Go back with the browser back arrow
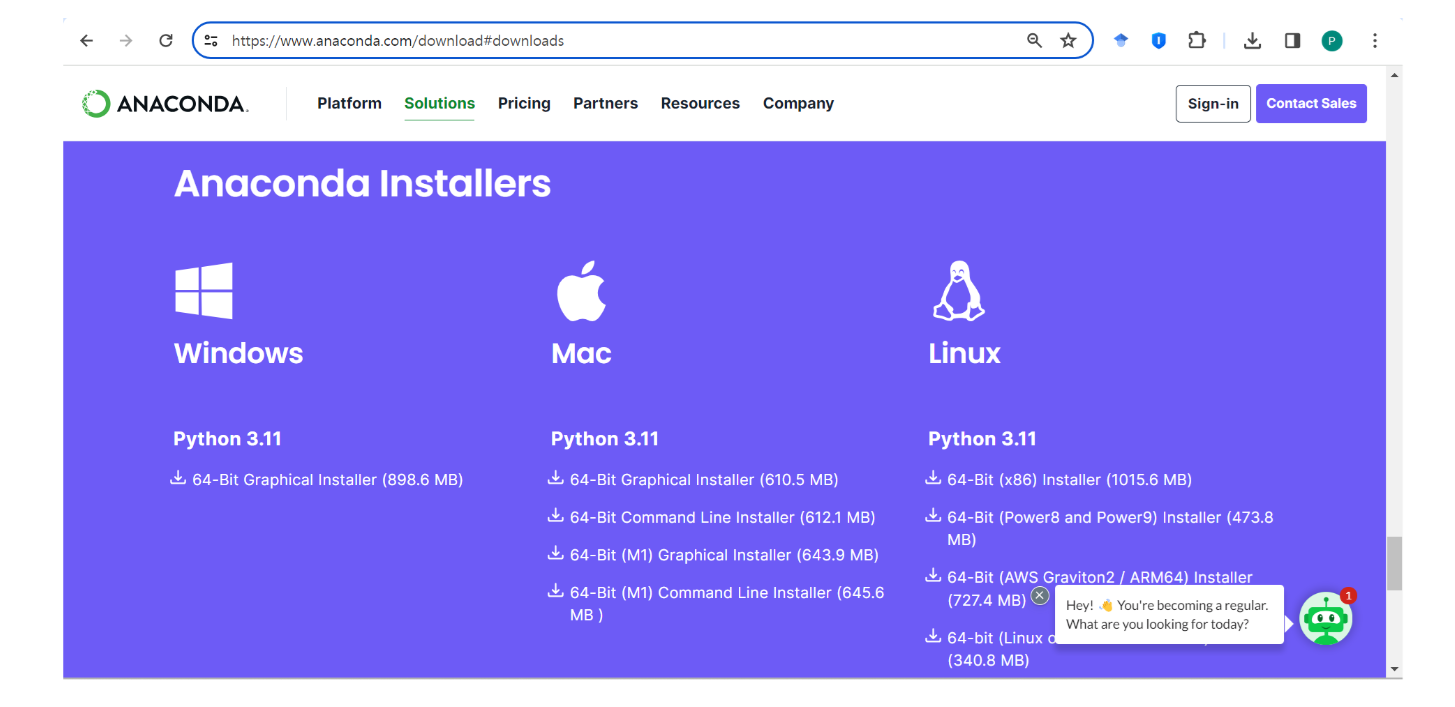This screenshot has width=1455, height=707. [x=87, y=41]
